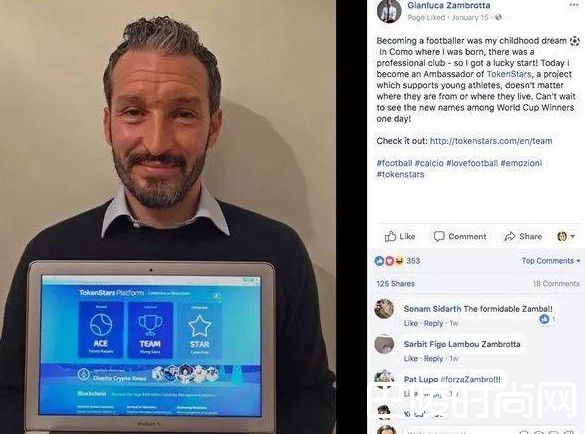Like Sarbit Figo Lambou's comment
The image size is (585, 434).
coord(410,359)
